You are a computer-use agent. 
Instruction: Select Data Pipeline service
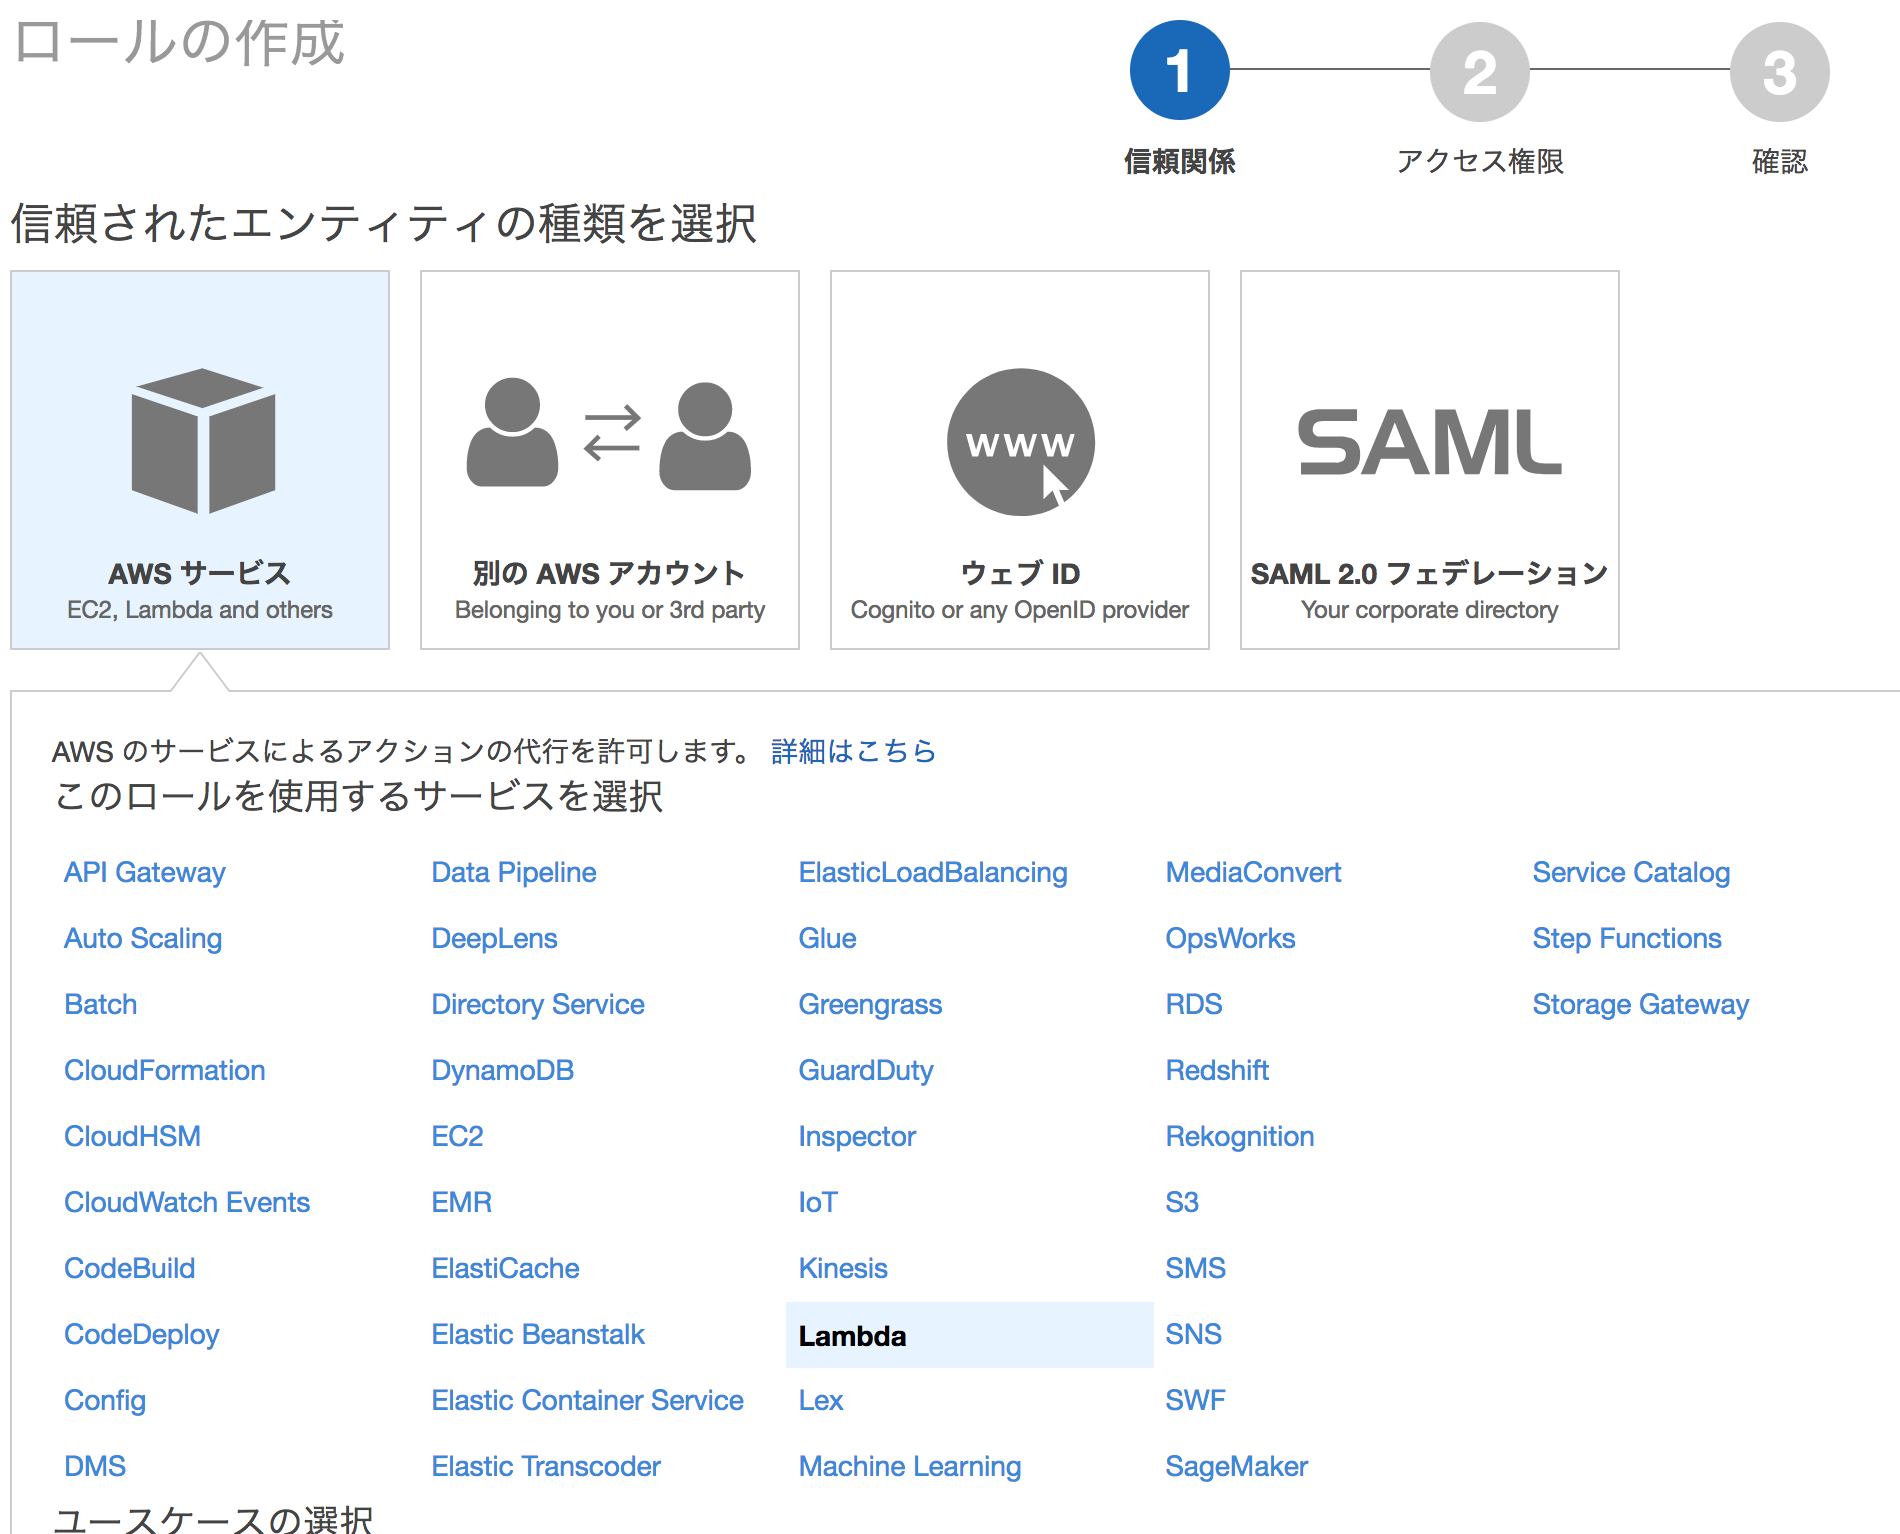coord(514,872)
